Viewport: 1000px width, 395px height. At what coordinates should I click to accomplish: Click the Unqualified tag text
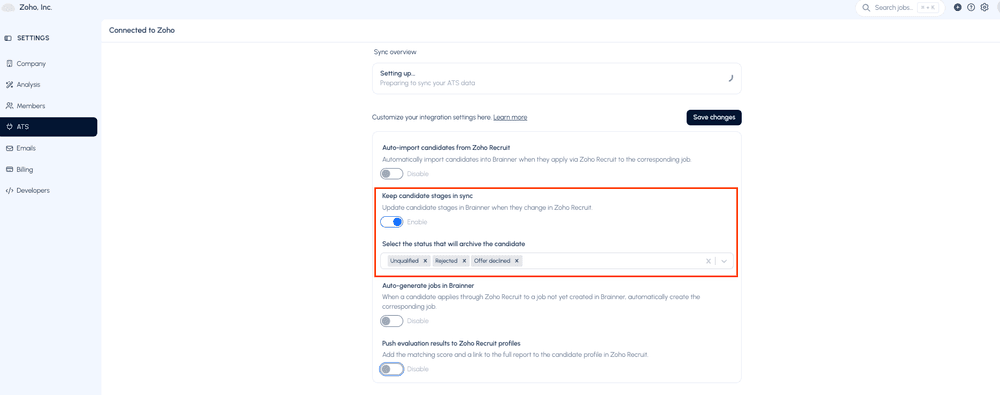click(404, 261)
